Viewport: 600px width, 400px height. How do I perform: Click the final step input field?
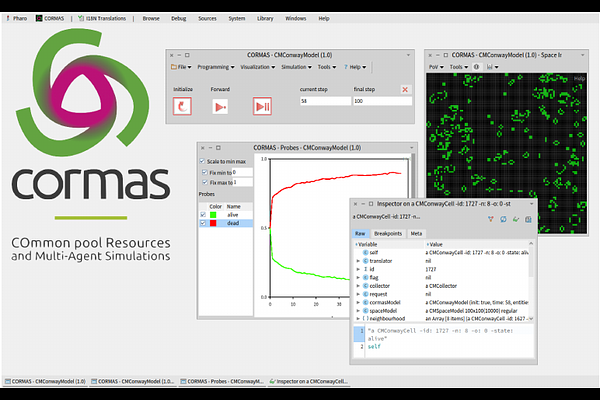pyautogui.click(x=382, y=101)
